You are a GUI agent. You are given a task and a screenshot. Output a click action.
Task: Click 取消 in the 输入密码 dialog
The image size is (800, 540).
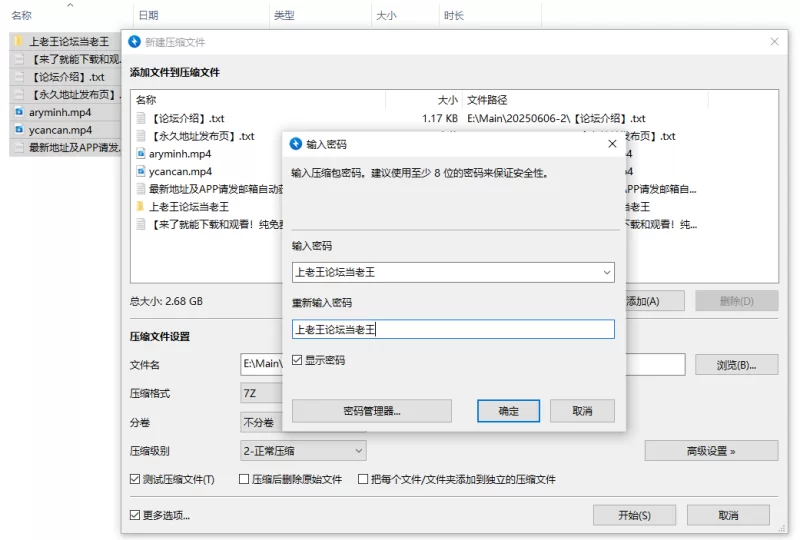pyautogui.click(x=582, y=411)
